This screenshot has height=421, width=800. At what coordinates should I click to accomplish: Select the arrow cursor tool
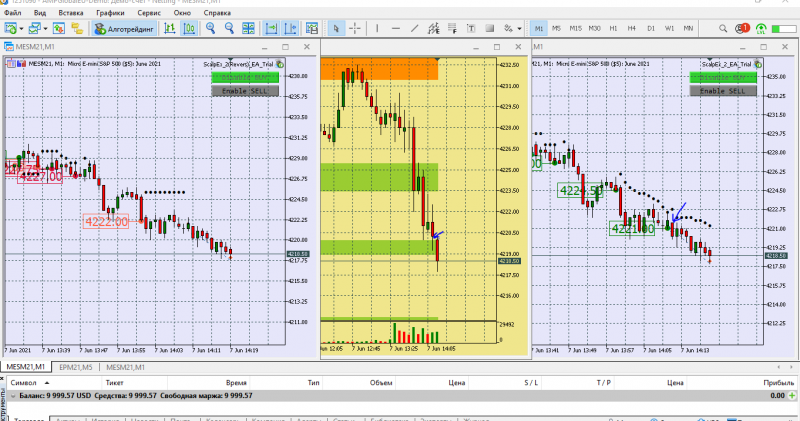[336, 29]
